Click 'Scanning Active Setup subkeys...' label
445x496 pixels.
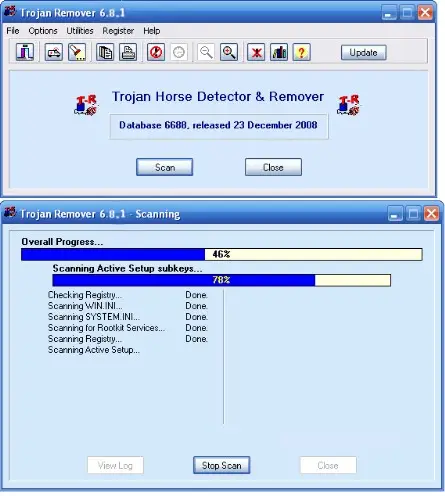(x=127, y=268)
